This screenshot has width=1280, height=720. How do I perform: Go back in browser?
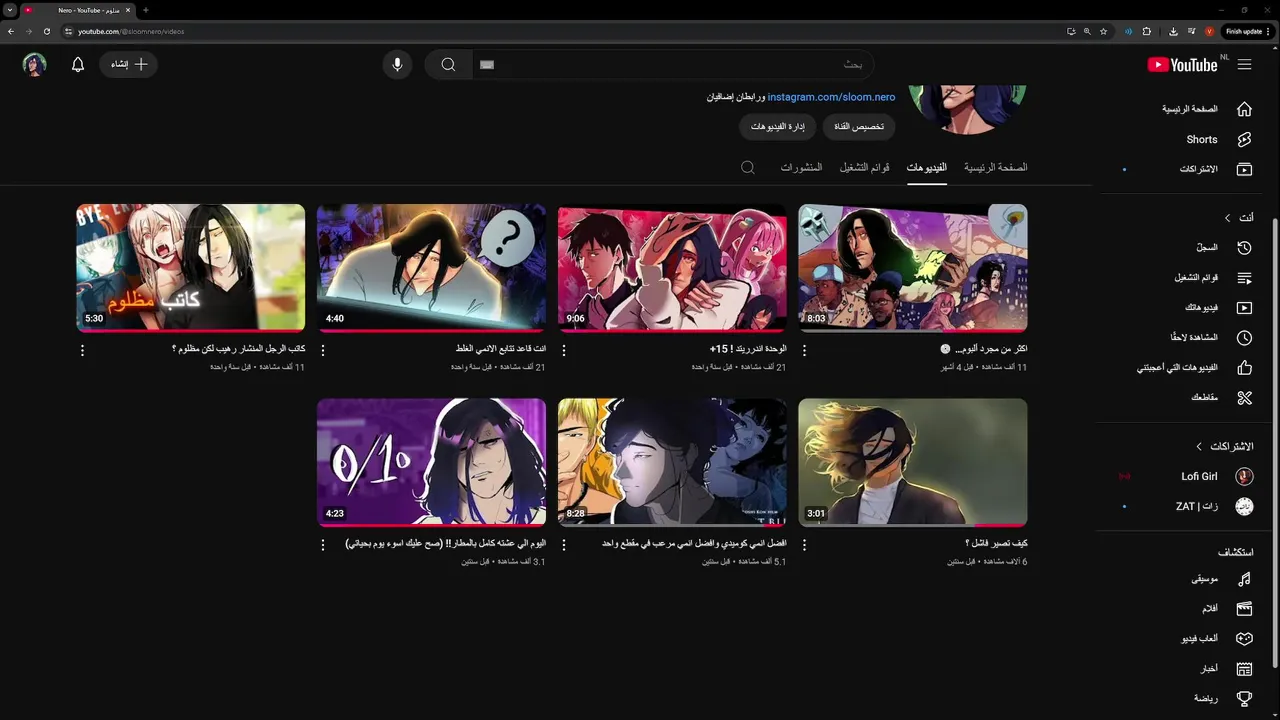(11, 31)
